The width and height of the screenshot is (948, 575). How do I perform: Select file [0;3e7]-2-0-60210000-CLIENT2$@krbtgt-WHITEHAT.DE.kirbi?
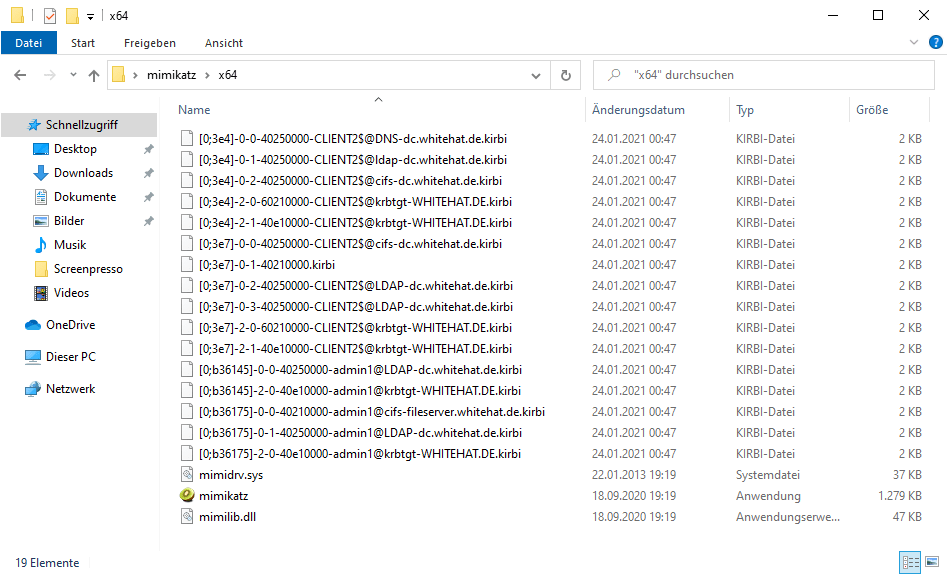[x=356, y=328]
